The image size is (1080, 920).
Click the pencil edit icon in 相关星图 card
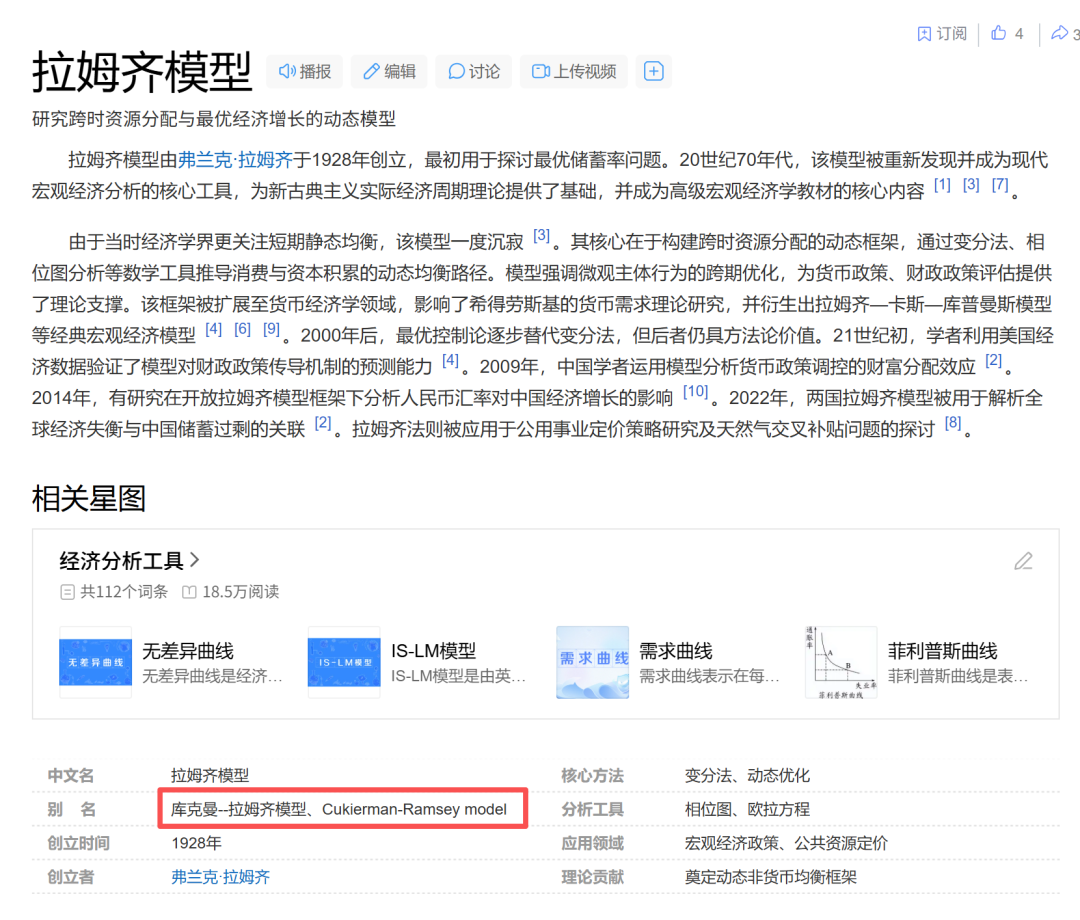click(1024, 561)
